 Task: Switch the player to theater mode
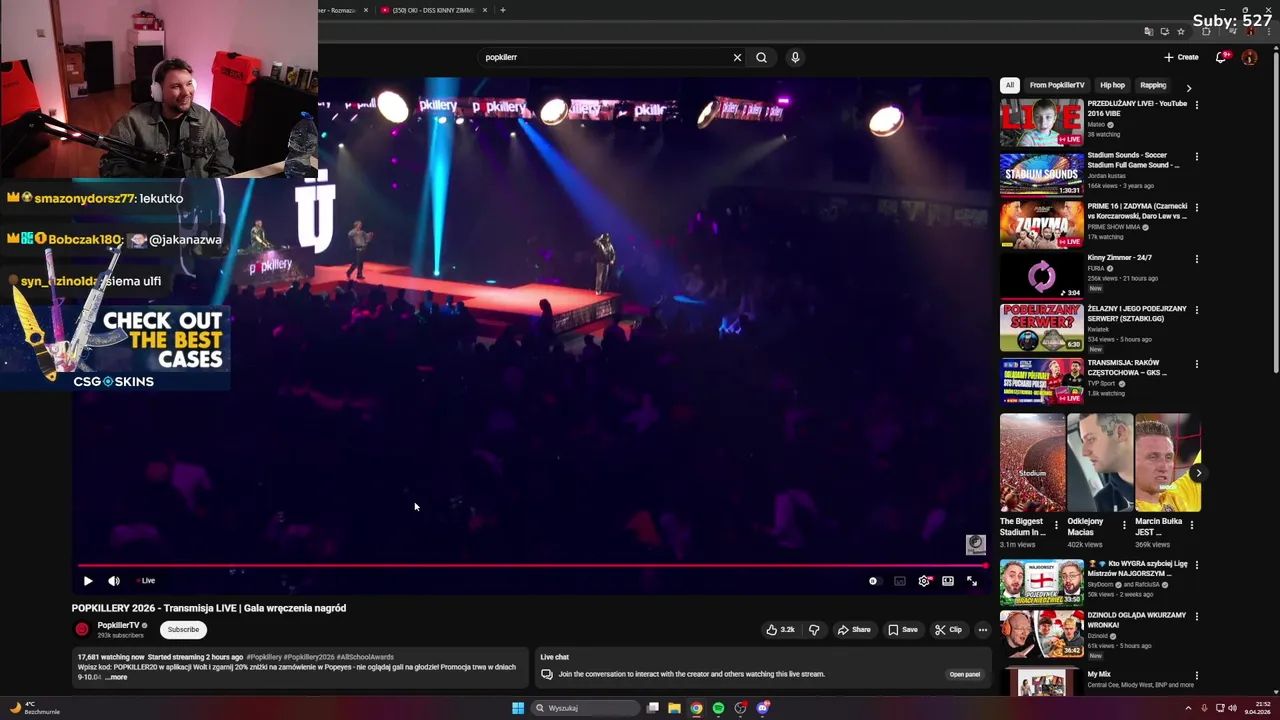[x=948, y=581]
